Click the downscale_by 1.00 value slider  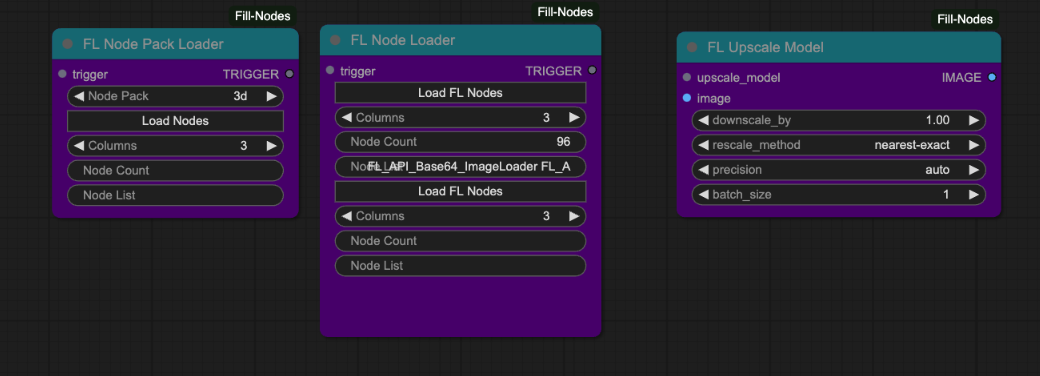coord(838,120)
